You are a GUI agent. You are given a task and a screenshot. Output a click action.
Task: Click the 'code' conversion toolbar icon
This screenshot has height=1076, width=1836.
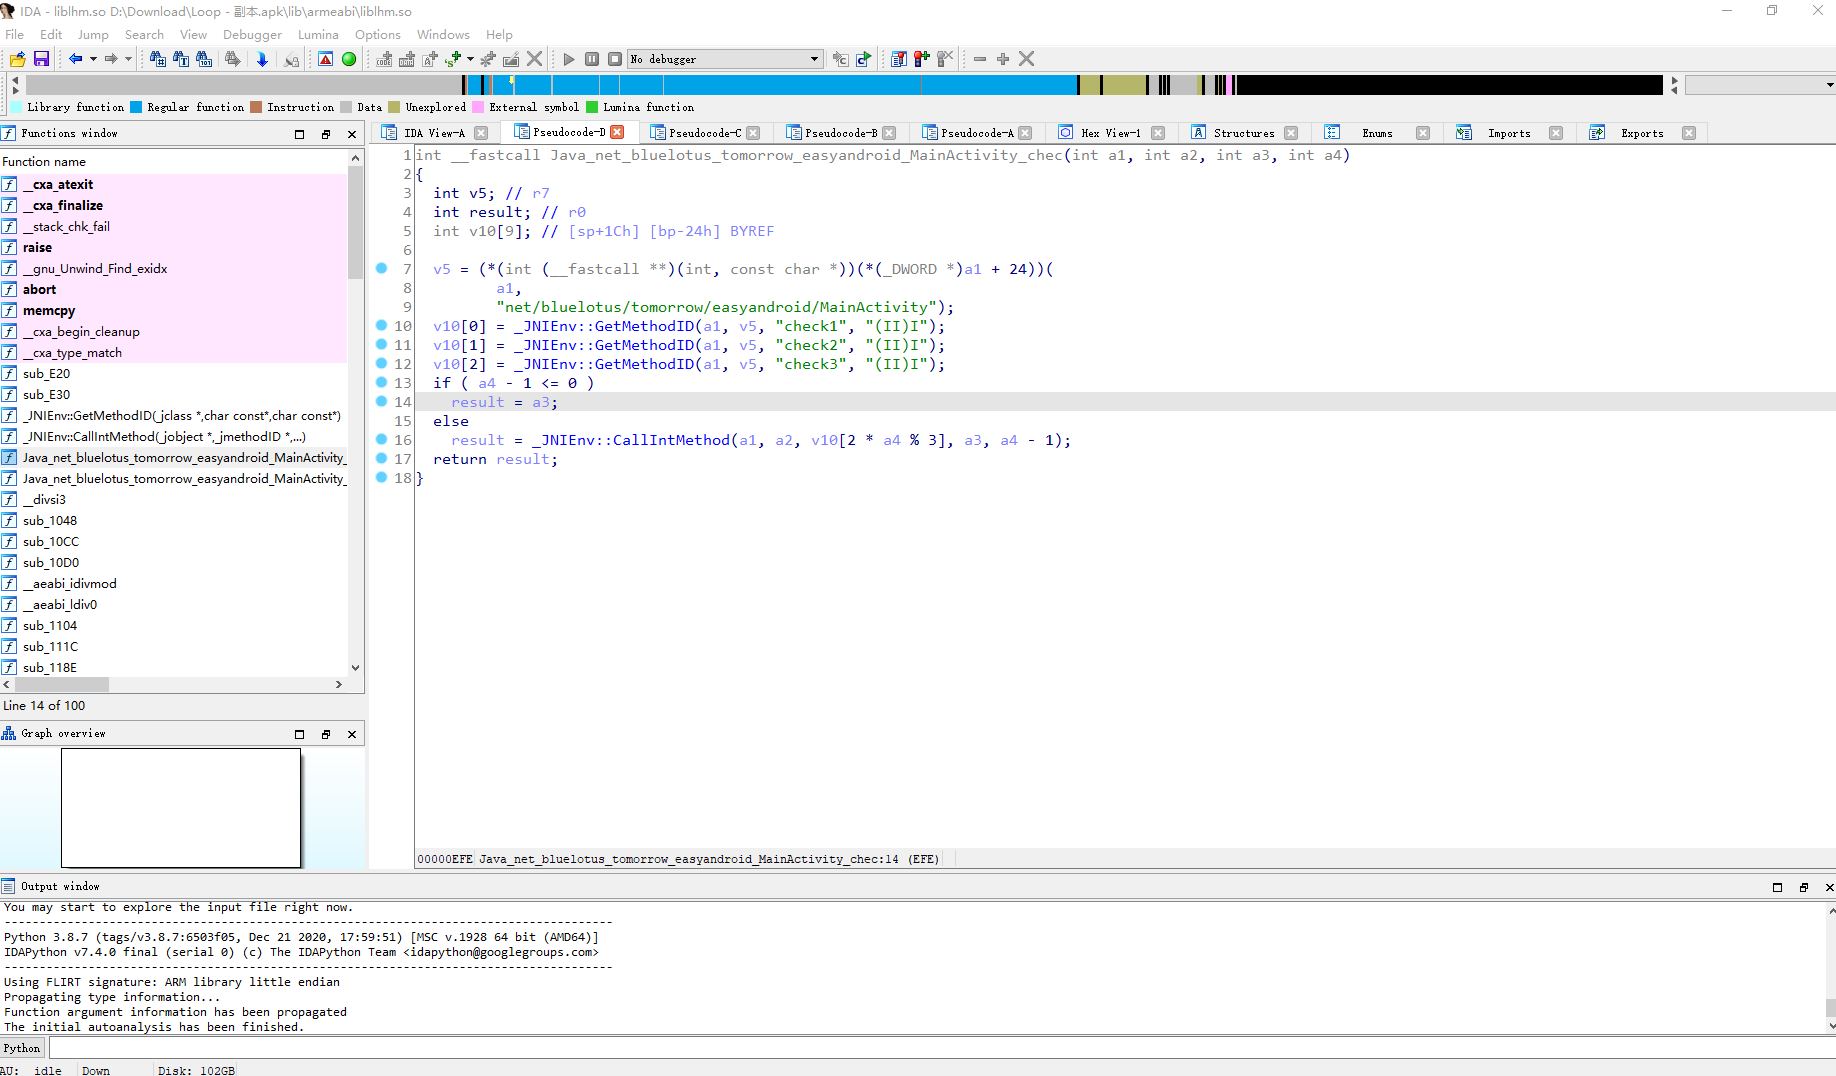click(x=384, y=59)
